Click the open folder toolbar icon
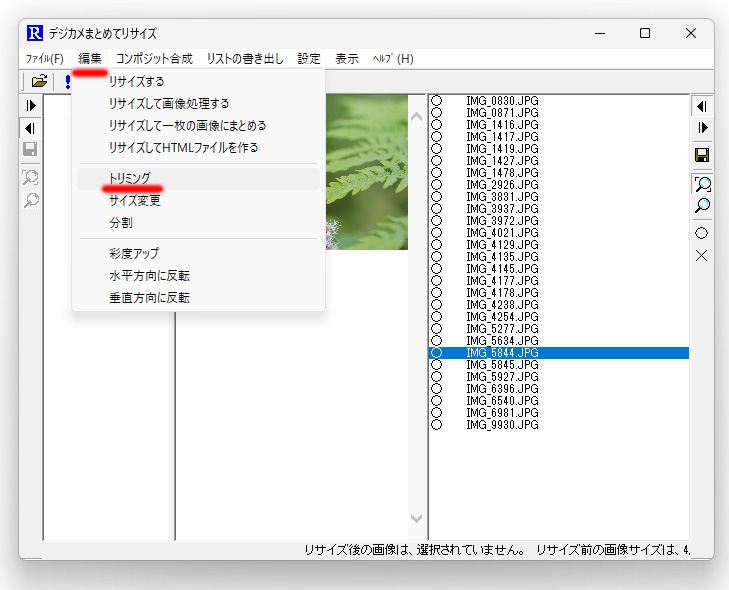 (x=40, y=81)
